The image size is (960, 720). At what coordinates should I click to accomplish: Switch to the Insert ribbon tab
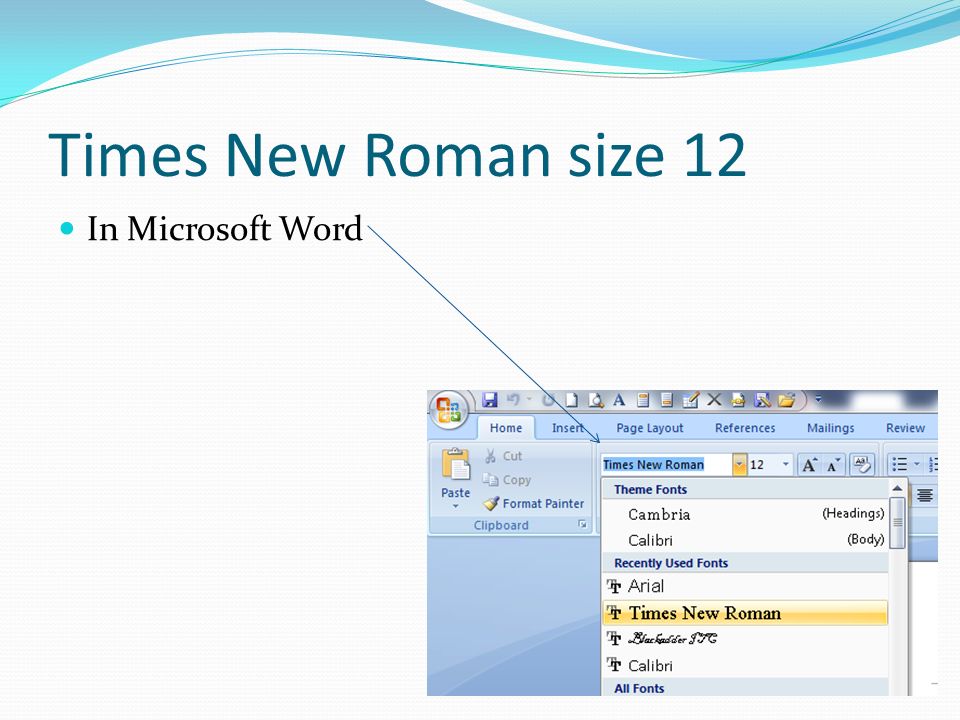click(x=567, y=428)
